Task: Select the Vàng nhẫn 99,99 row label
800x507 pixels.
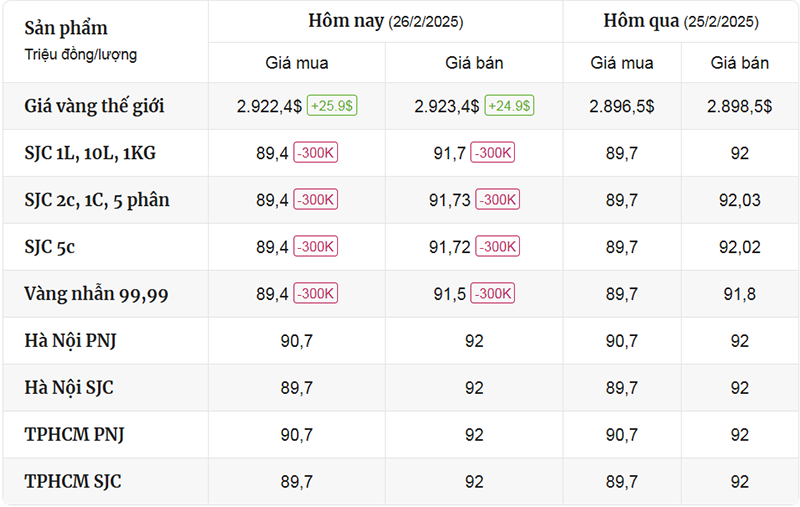Action: [96, 294]
